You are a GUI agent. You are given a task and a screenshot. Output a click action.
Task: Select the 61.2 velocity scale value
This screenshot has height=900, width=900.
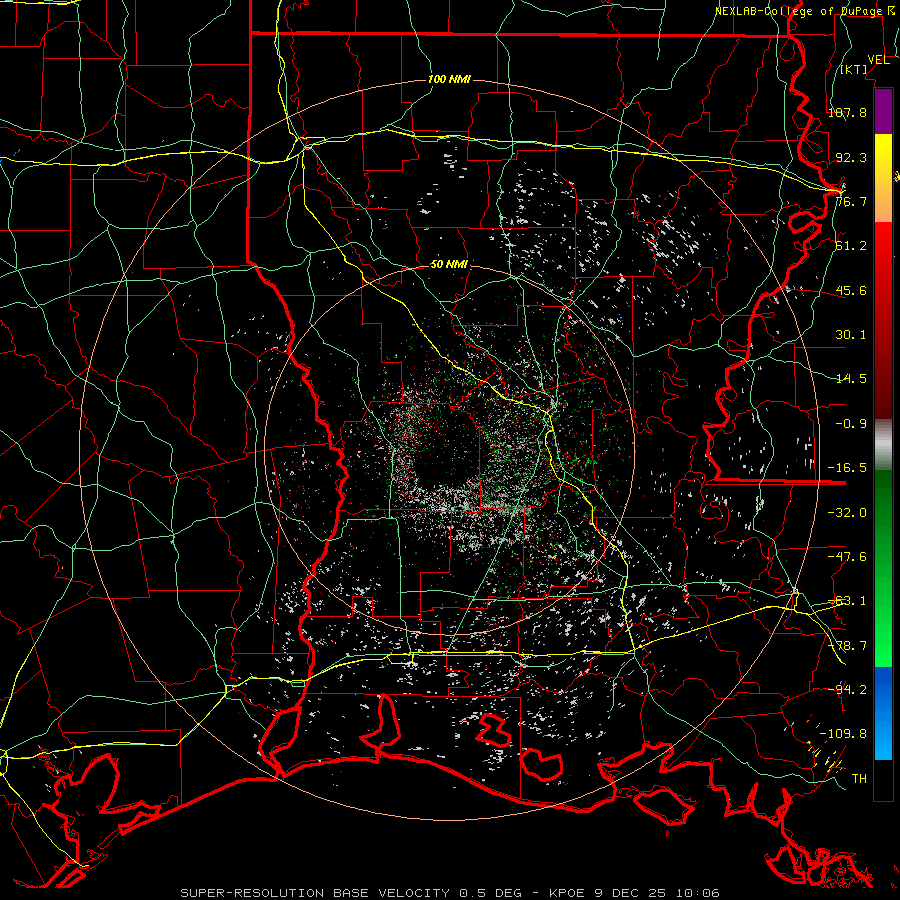[x=851, y=246]
